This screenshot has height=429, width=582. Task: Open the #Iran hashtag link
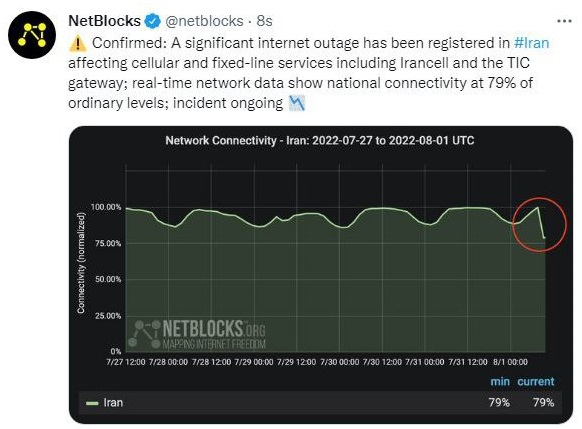[x=531, y=43]
